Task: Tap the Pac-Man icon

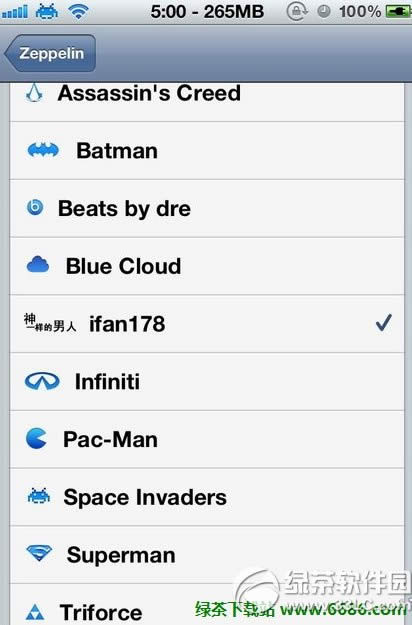Action: 37,438
